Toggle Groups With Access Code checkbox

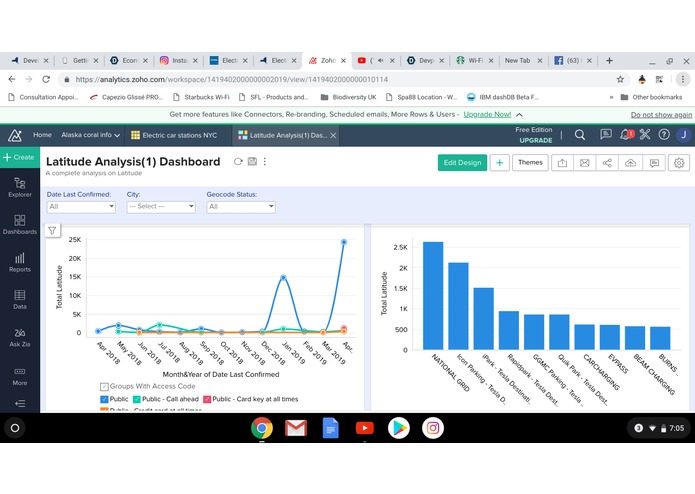pos(104,386)
